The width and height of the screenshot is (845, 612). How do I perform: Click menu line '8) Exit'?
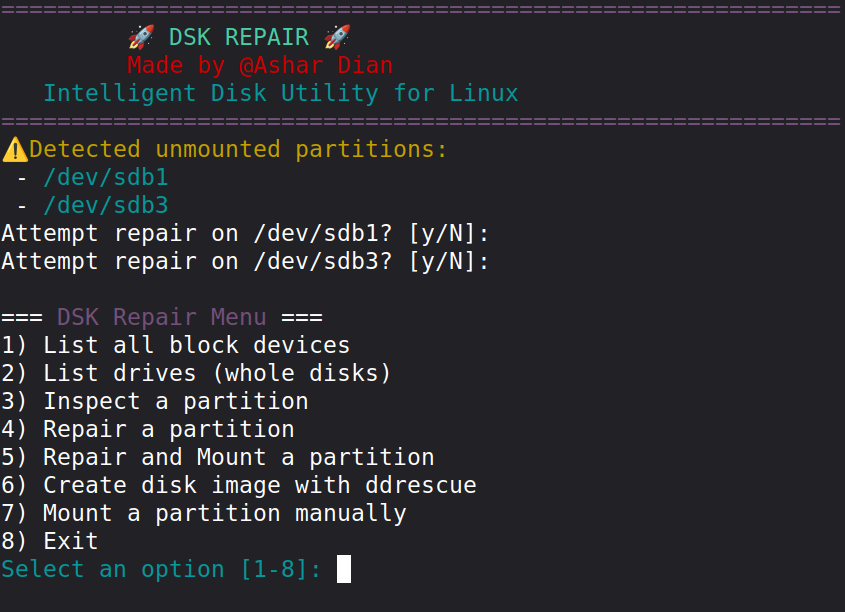tap(50, 541)
